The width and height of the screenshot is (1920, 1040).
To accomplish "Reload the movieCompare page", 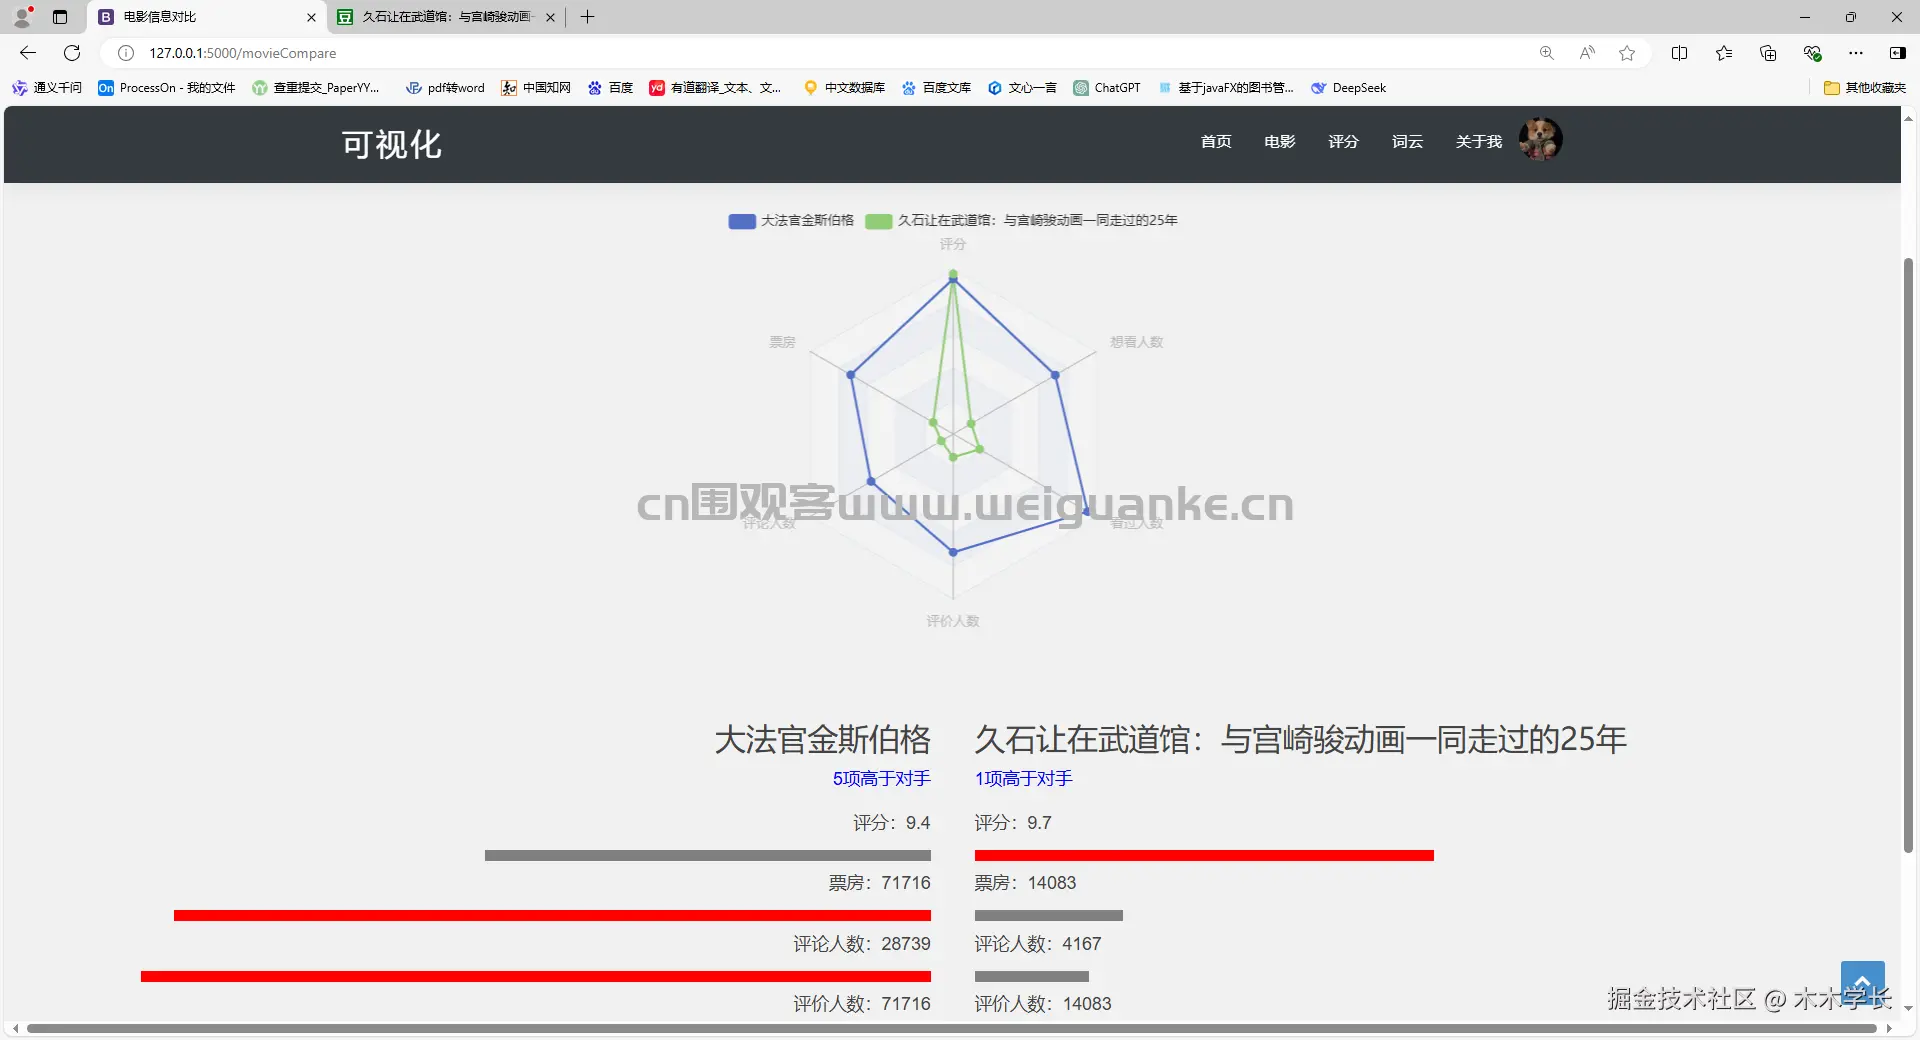I will click(72, 53).
